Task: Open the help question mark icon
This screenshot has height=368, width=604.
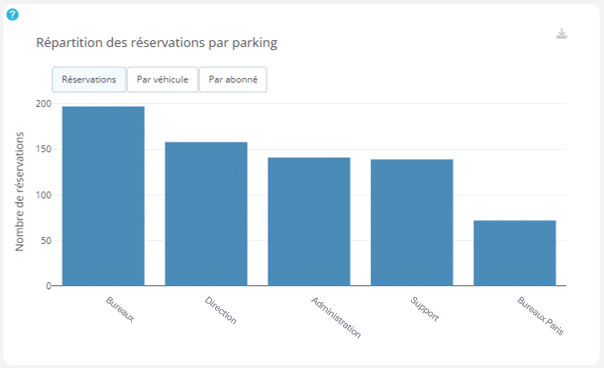Action: click(x=12, y=15)
